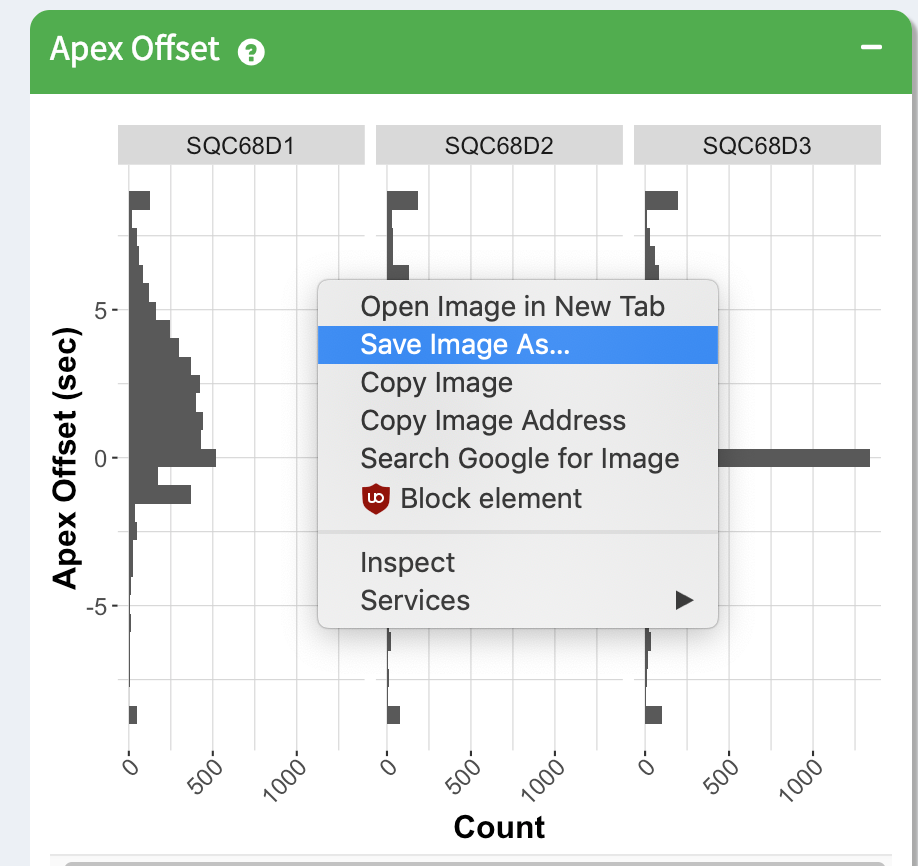Select Save Image As… menu entry
This screenshot has height=866, width=918.
518,344
